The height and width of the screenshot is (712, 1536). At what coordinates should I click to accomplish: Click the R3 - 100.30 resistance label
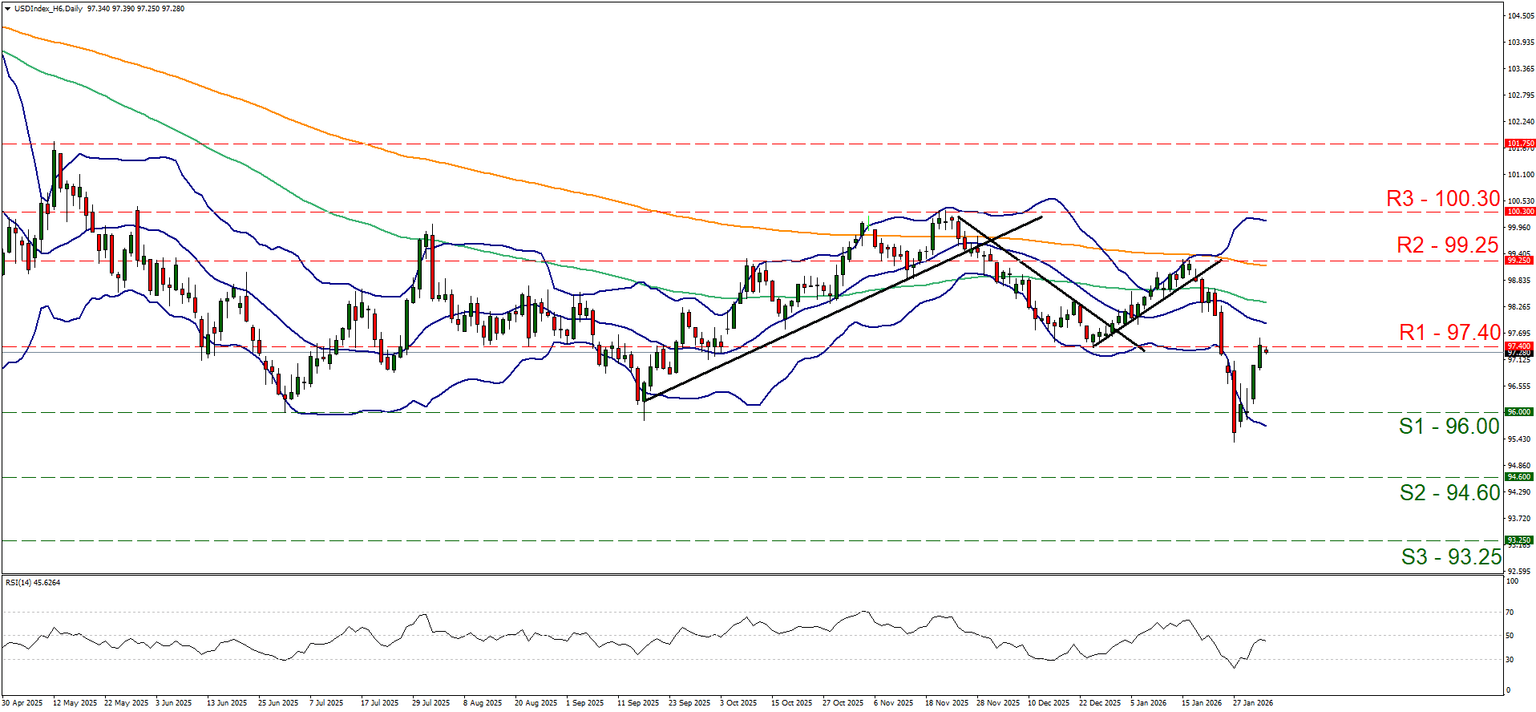pos(1442,198)
